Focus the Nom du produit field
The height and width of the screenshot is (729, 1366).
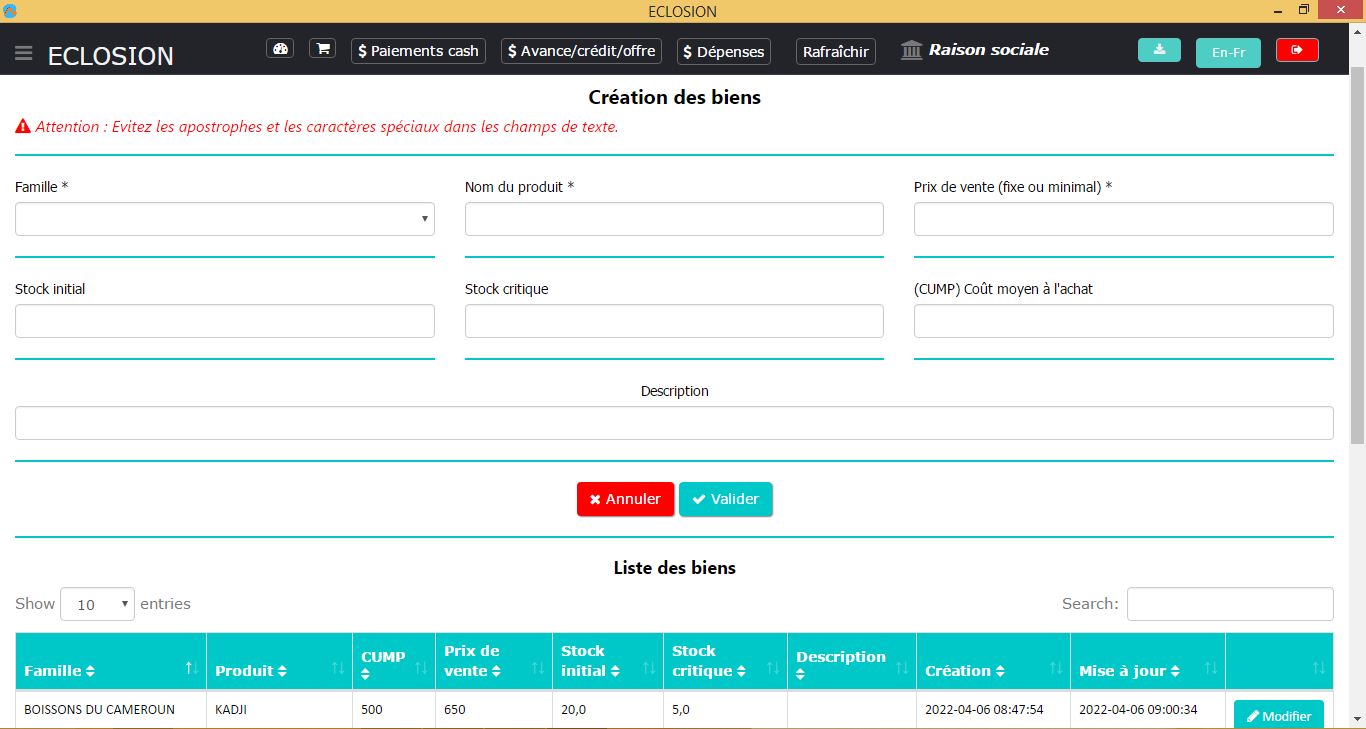pos(674,219)
